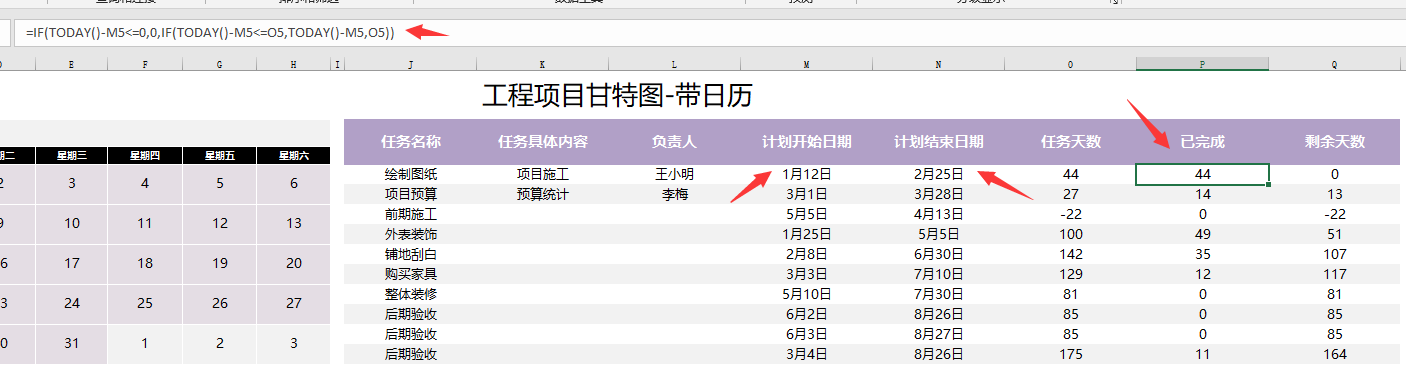Select column L header
The image size is (1406, 377).
[x=674, y=64]
